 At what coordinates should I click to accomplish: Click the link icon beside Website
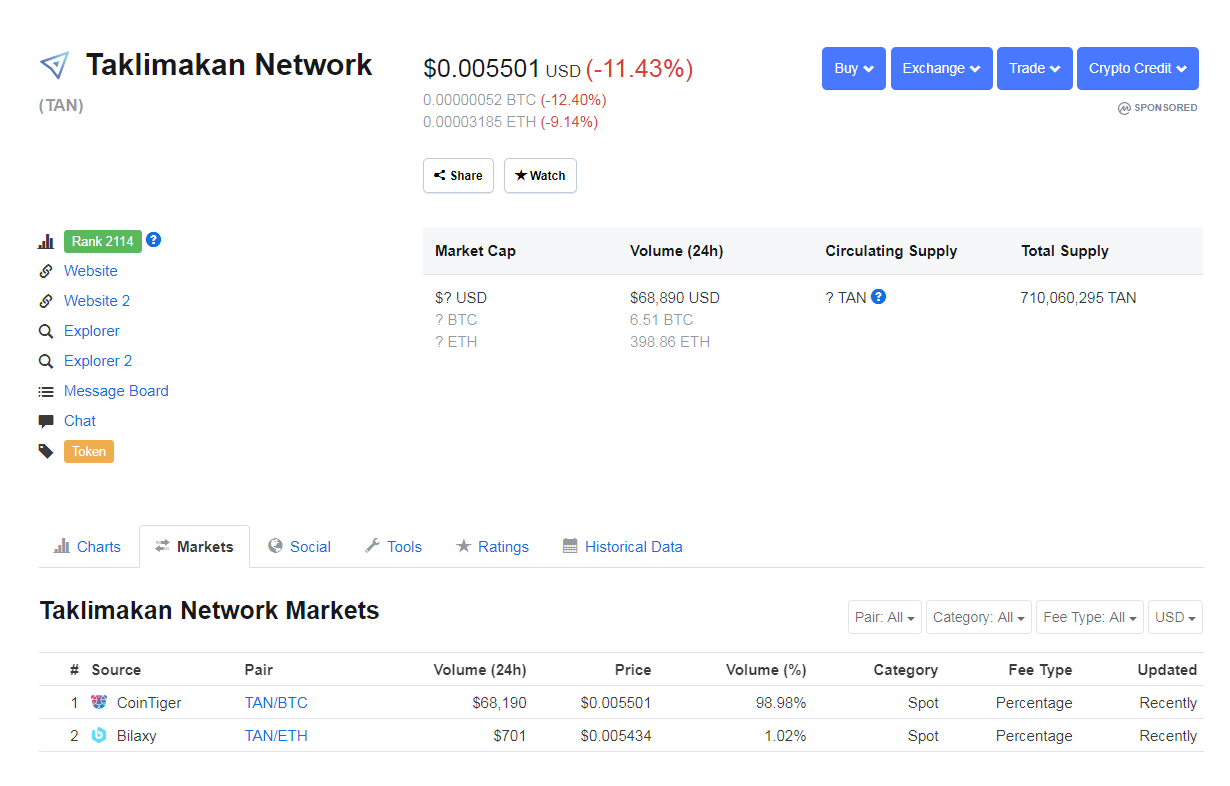click(x=46, y=271)
